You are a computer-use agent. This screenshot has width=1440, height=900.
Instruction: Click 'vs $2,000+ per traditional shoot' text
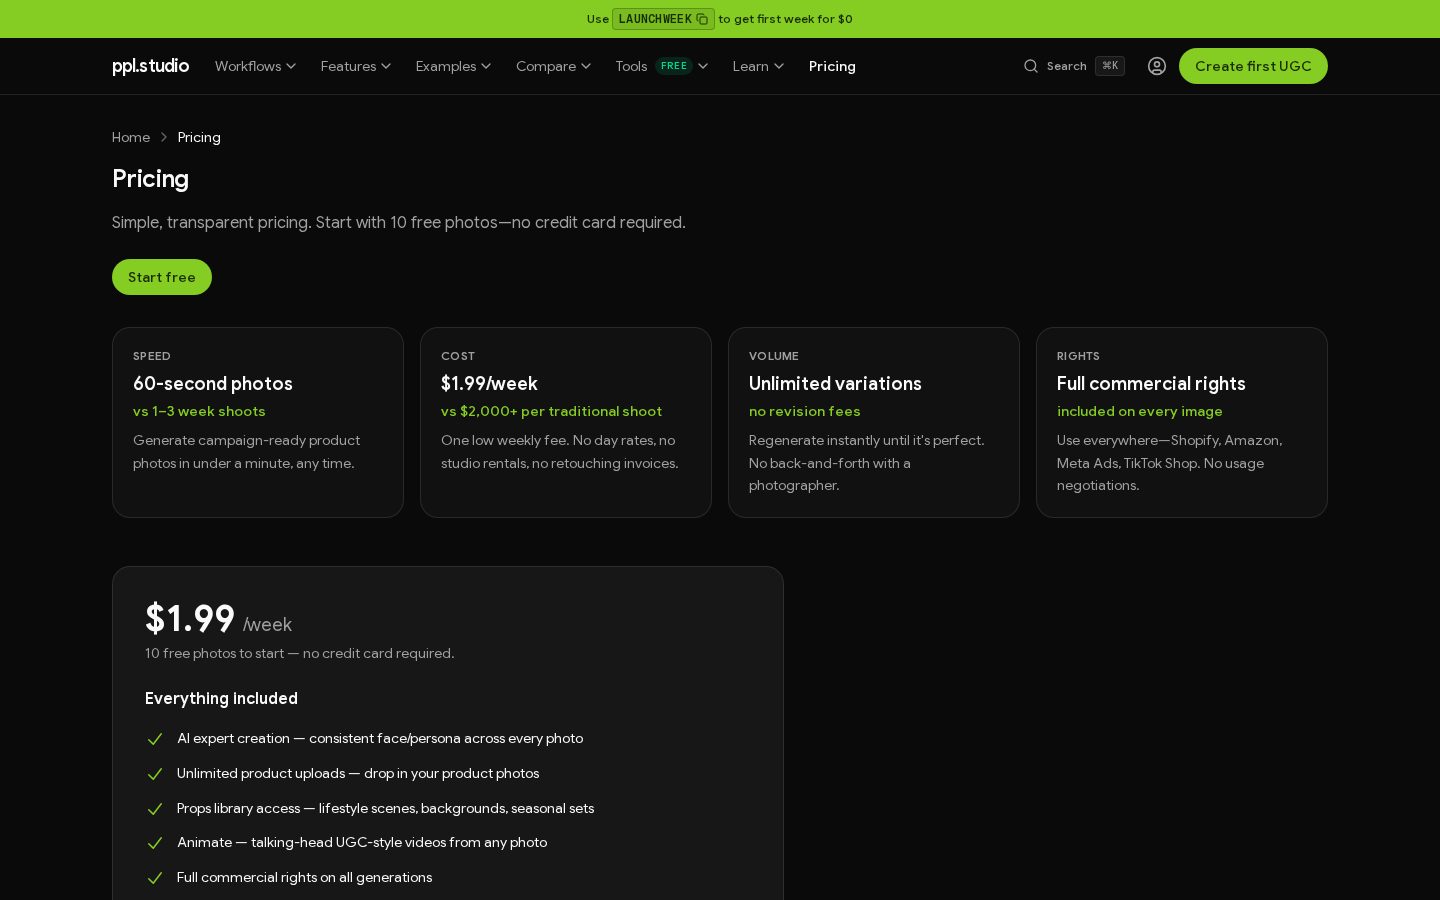551,411
